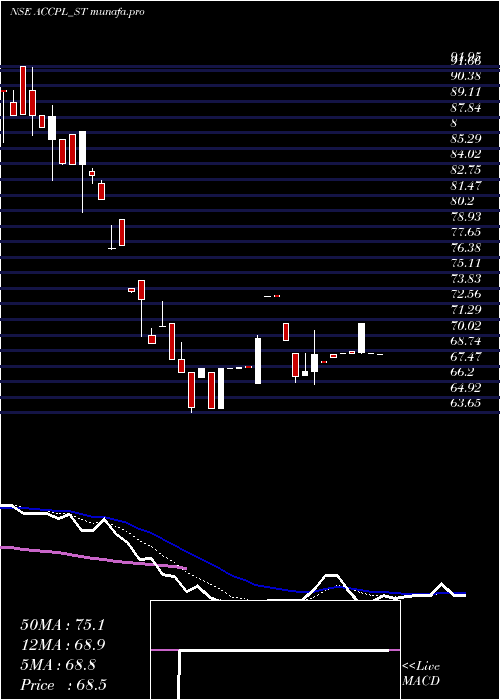
Task: Click the 76.38 price axis label
Action: (466, 248)
